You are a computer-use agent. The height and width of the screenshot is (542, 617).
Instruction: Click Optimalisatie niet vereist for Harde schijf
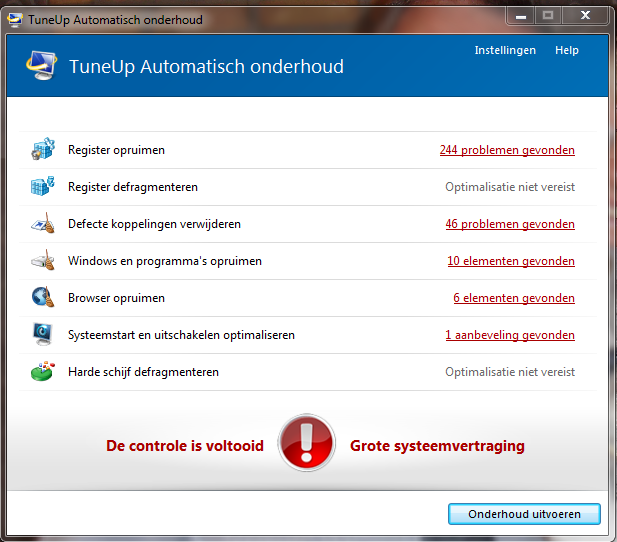click(510, 372)
